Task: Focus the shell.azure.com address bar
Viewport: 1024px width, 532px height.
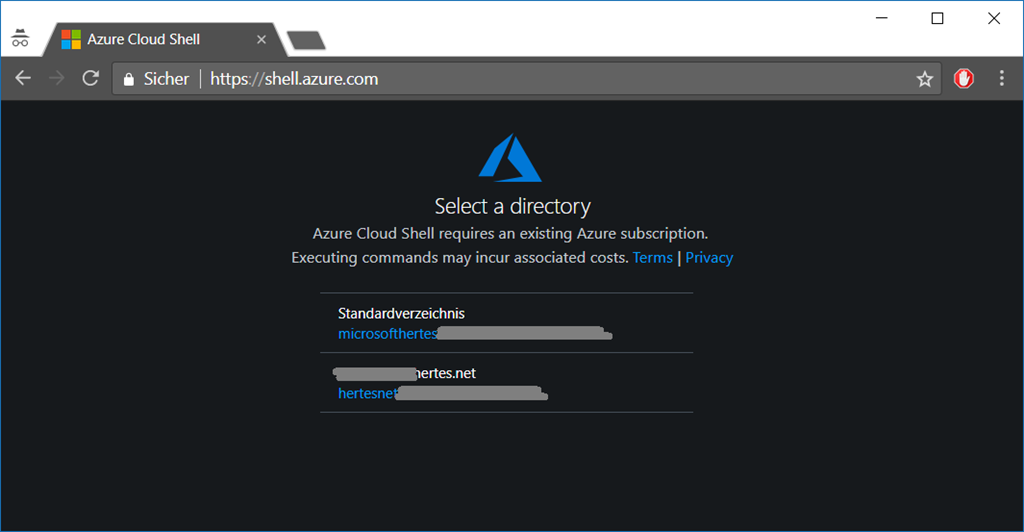Action: (500, 79)
